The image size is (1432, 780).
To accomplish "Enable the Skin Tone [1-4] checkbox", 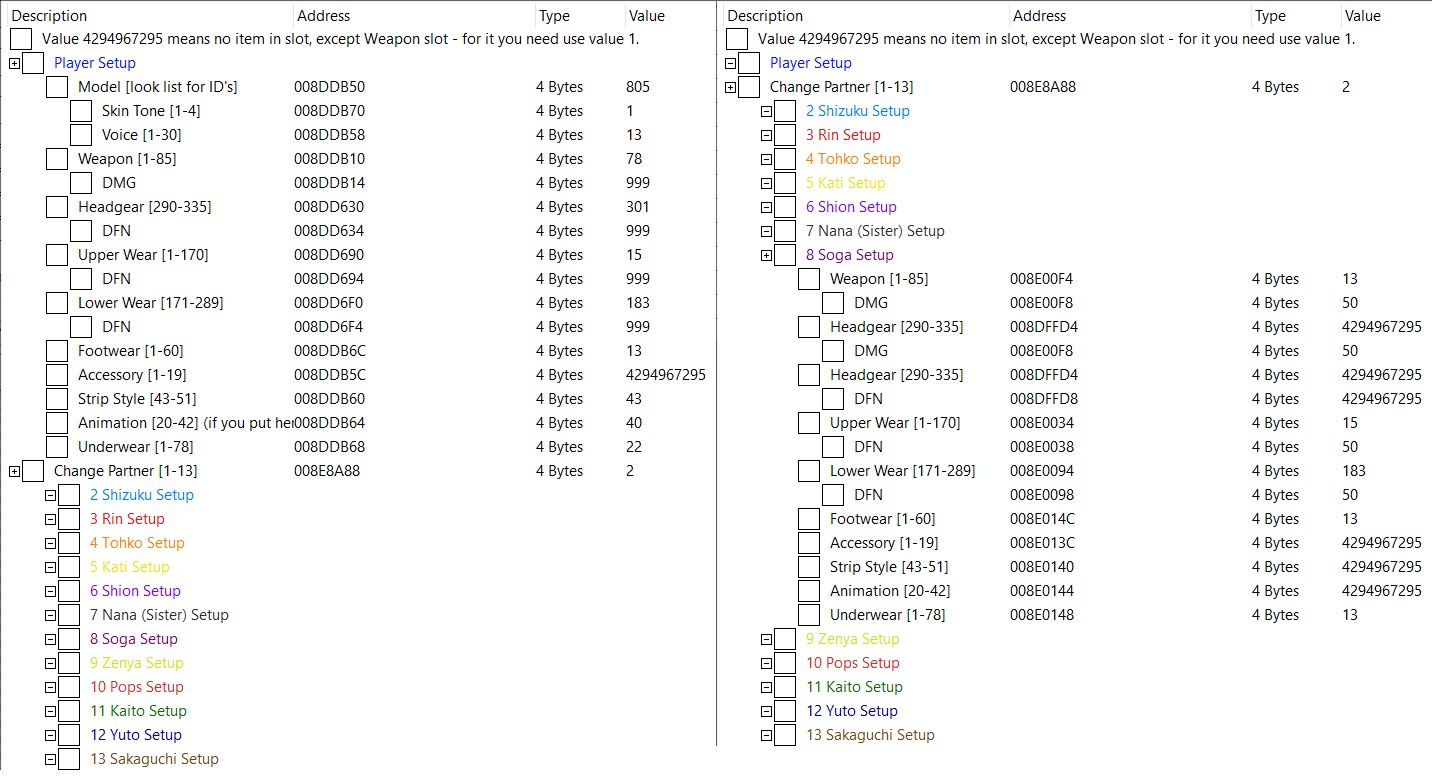I will 81,111.
